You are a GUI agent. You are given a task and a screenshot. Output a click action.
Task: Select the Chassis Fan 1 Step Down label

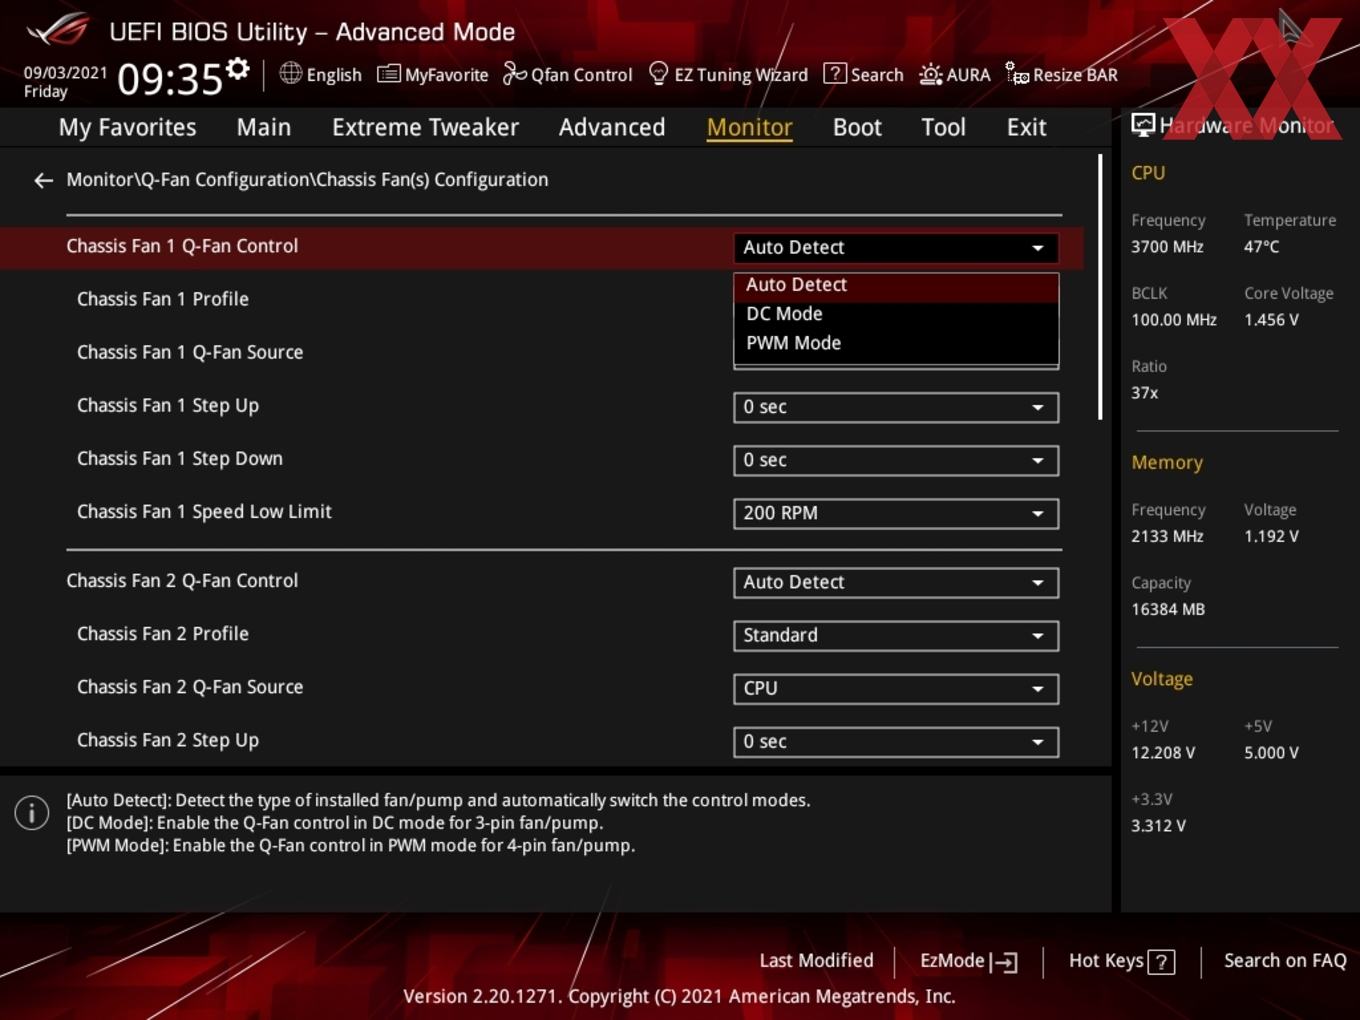coord(180,458)
